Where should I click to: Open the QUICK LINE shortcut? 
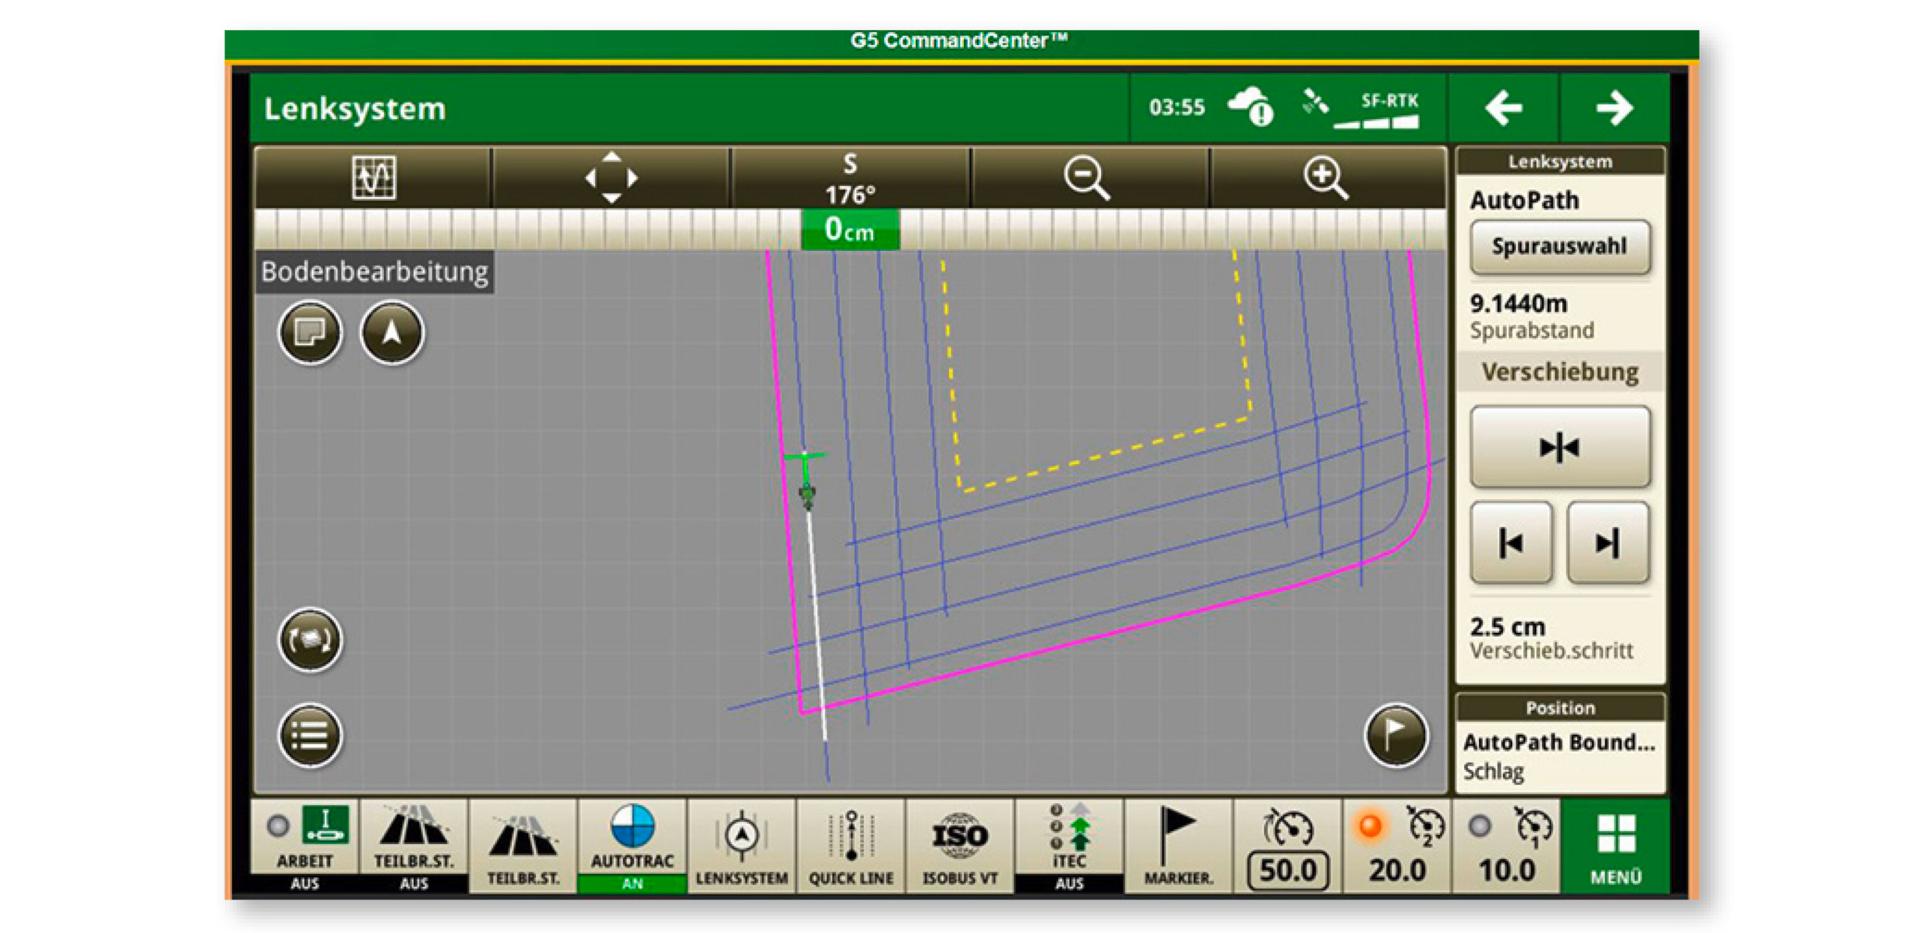tap(851, 846)
